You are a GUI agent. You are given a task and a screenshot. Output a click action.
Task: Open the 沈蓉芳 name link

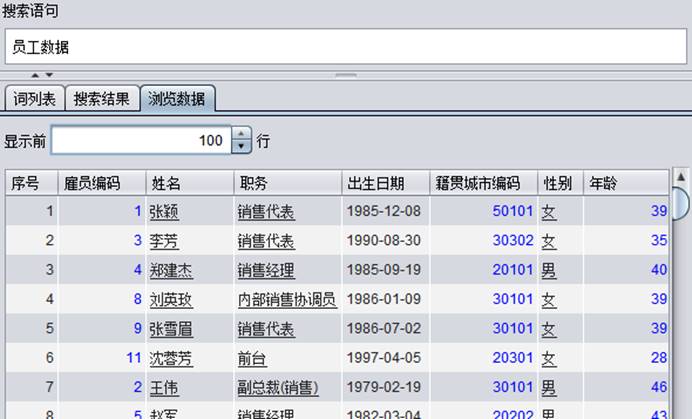click(171, 357)
